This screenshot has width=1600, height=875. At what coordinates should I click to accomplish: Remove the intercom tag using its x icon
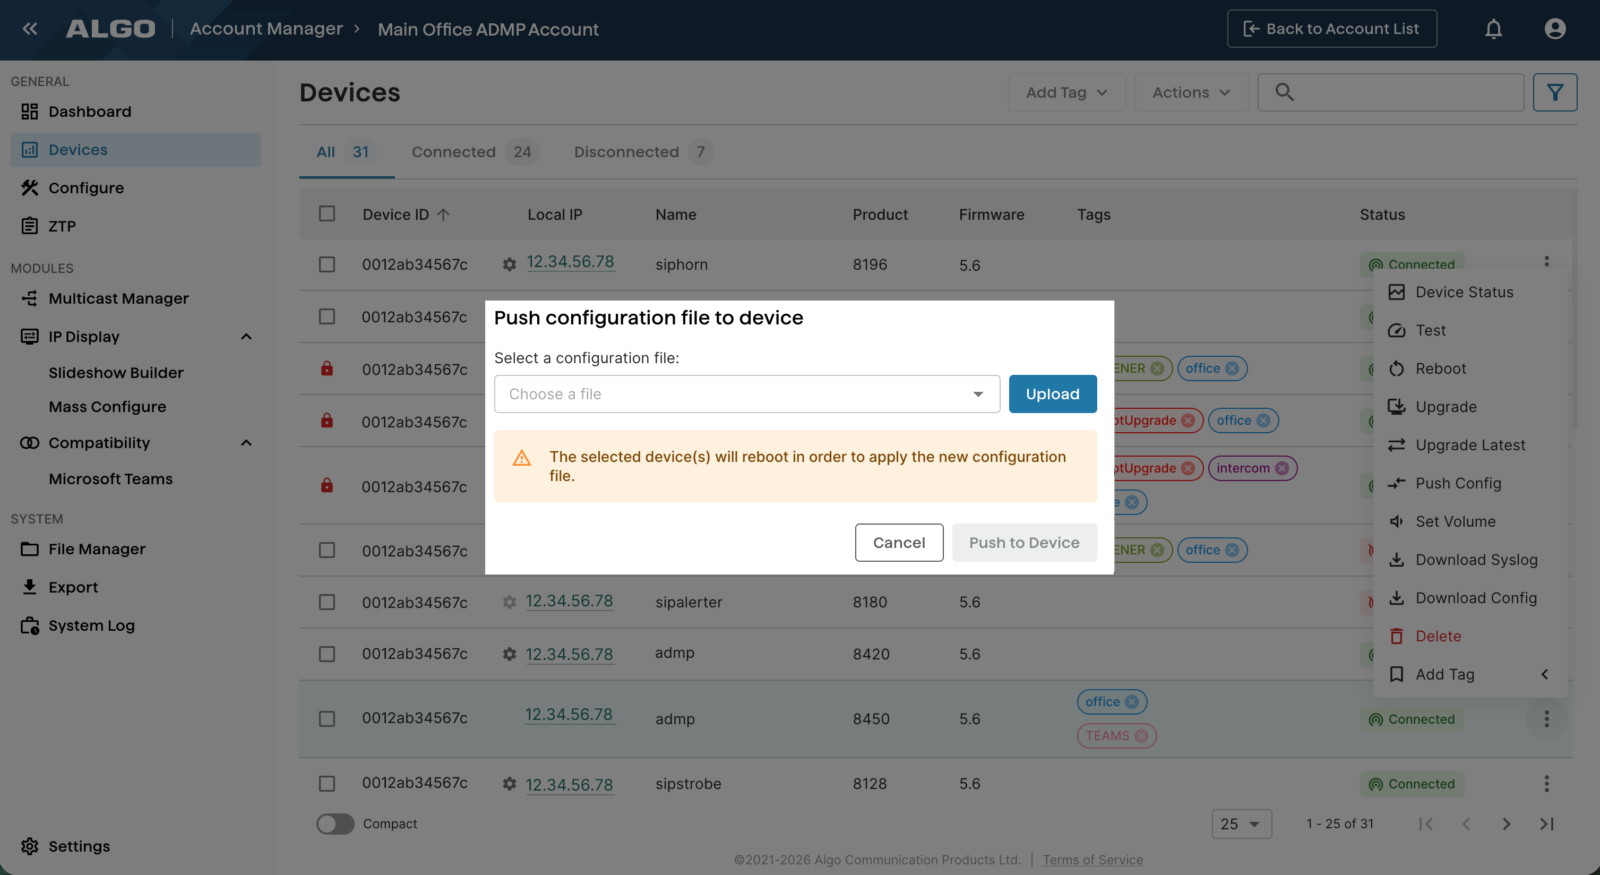1282,468
